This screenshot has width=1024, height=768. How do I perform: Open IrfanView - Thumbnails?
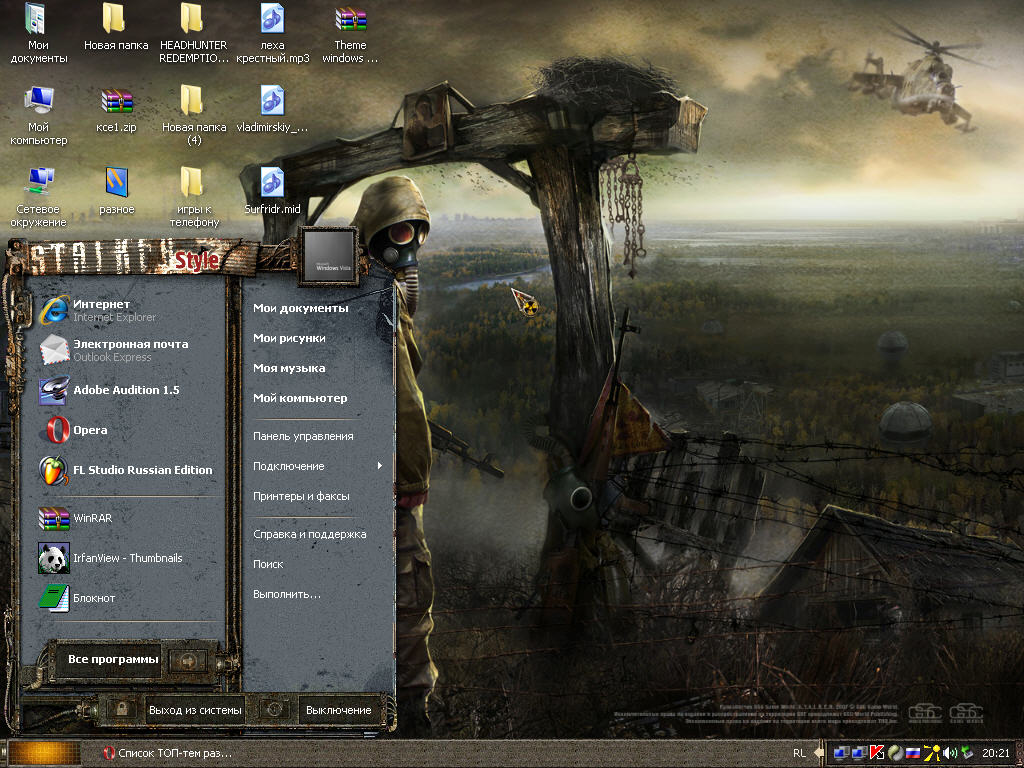tap(110, 558)
